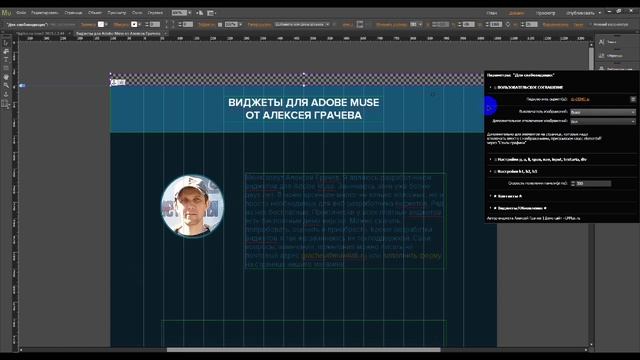The image size is (640, 360).
Task: Open the second dropdown in widget options
Action: point(603,121)
